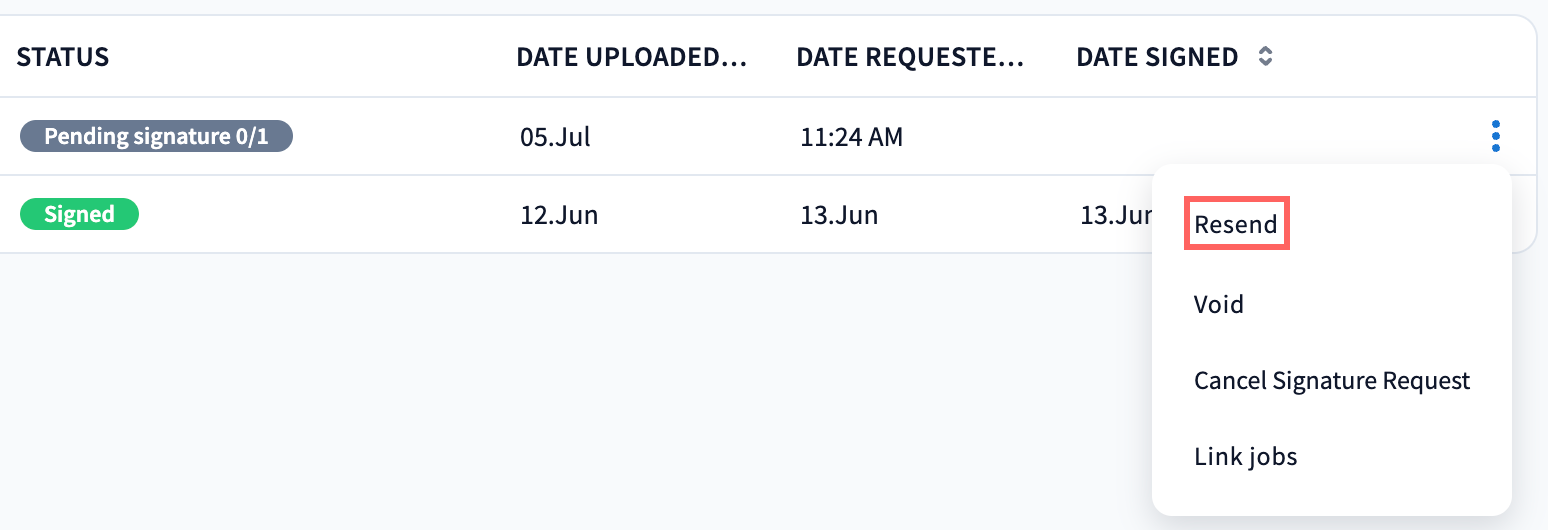Viewport: 1548px width, 530px height.
Task: Click the green Signed status badge
Action: click(x=79, y=214)
